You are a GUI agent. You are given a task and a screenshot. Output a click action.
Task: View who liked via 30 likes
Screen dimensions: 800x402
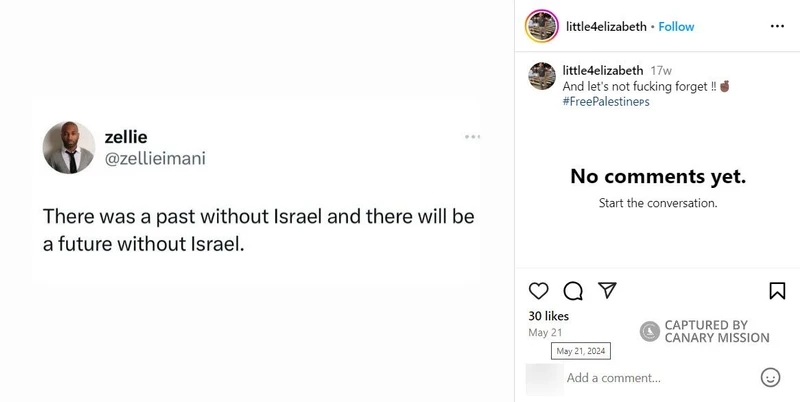[549, 316]
